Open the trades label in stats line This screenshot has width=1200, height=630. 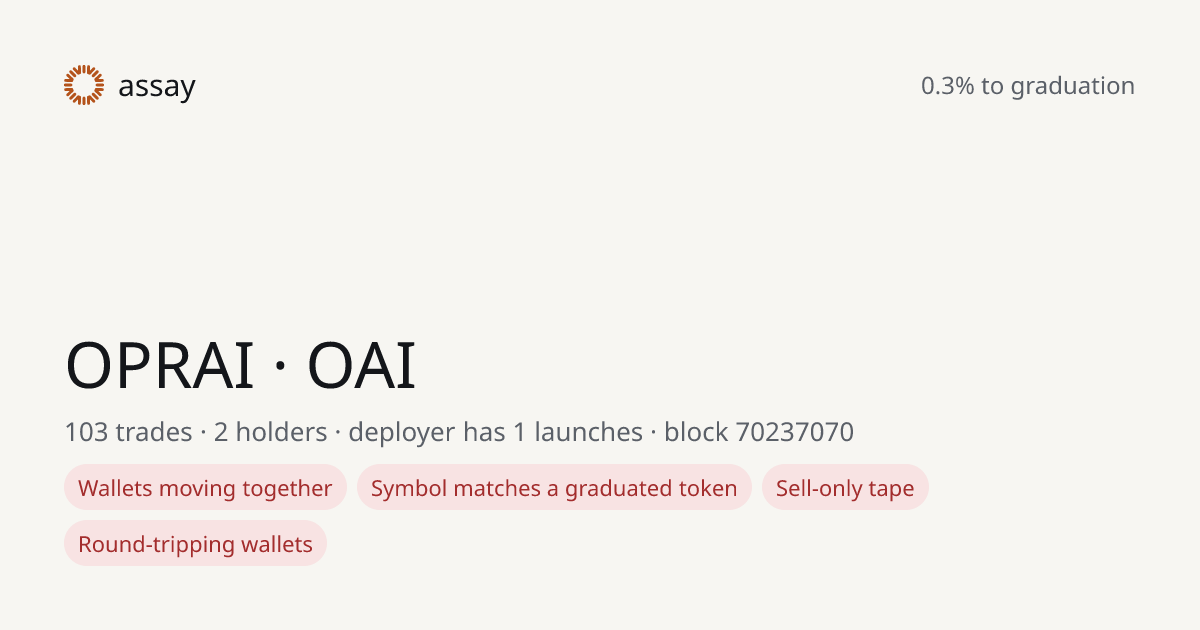[154, 432]
